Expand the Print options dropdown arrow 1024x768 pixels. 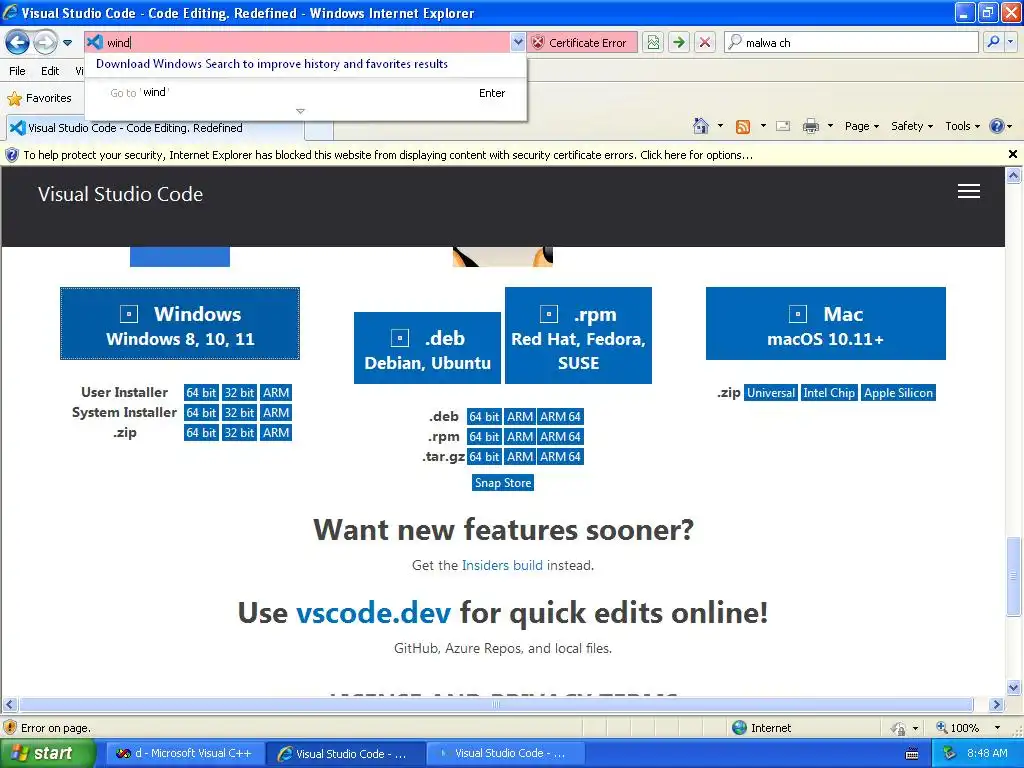830,126
